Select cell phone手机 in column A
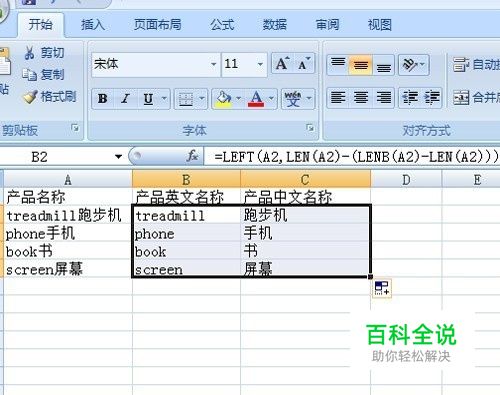Viewport: 500px width, 395px height. [x=68, y=233]
